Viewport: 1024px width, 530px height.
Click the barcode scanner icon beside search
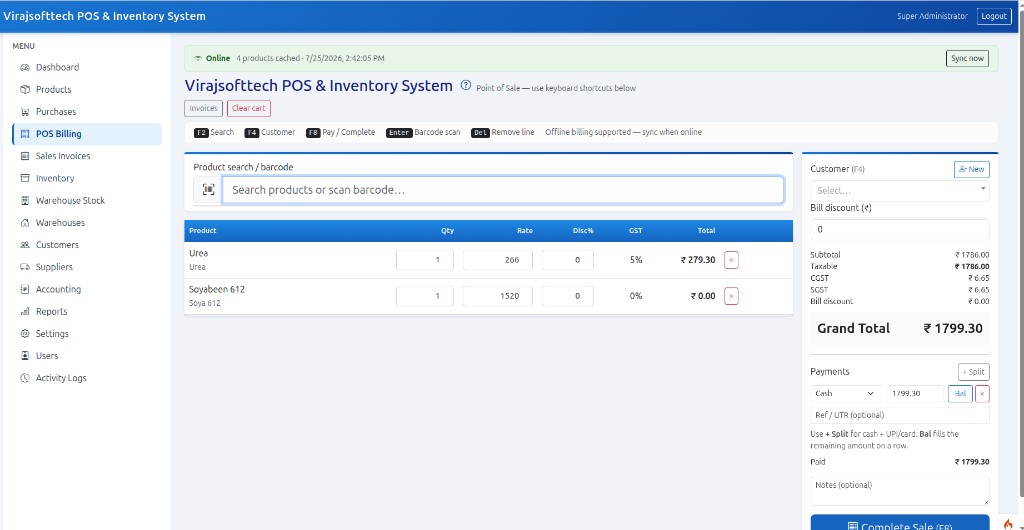pyautogui.click(x=208, y=190)
